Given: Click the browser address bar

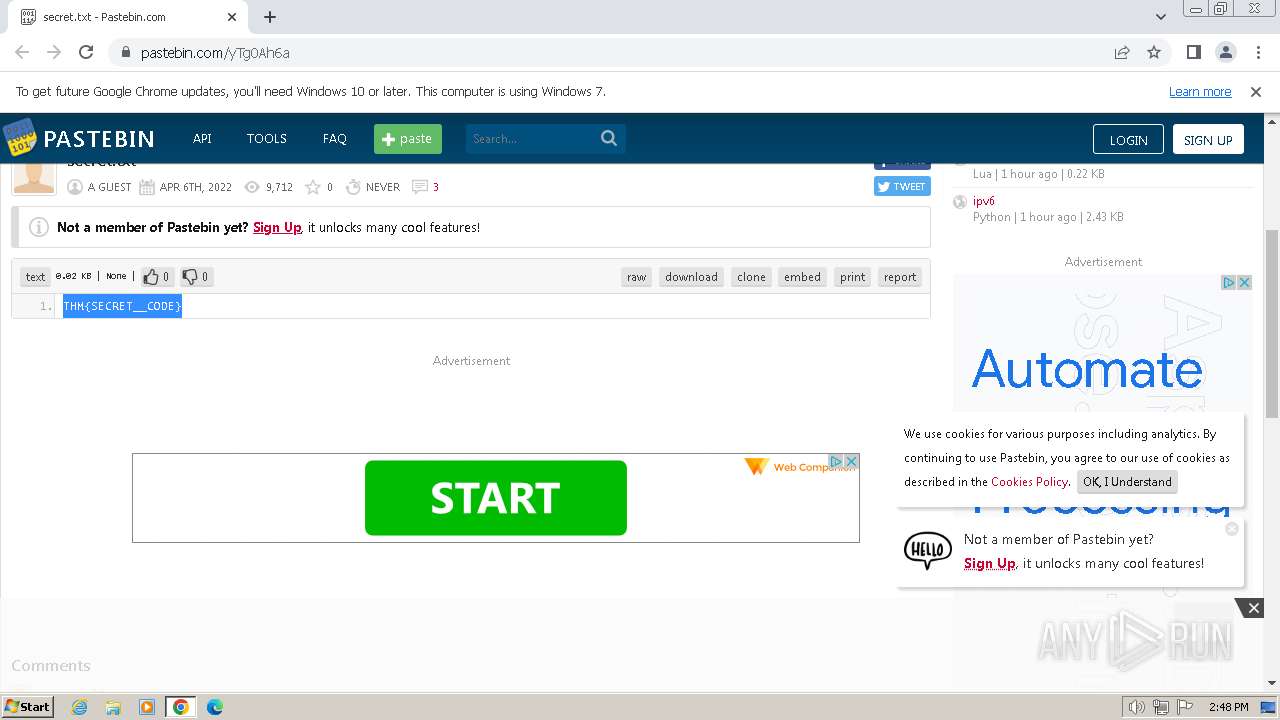Looking at the screenshot, I should (620, 52).
